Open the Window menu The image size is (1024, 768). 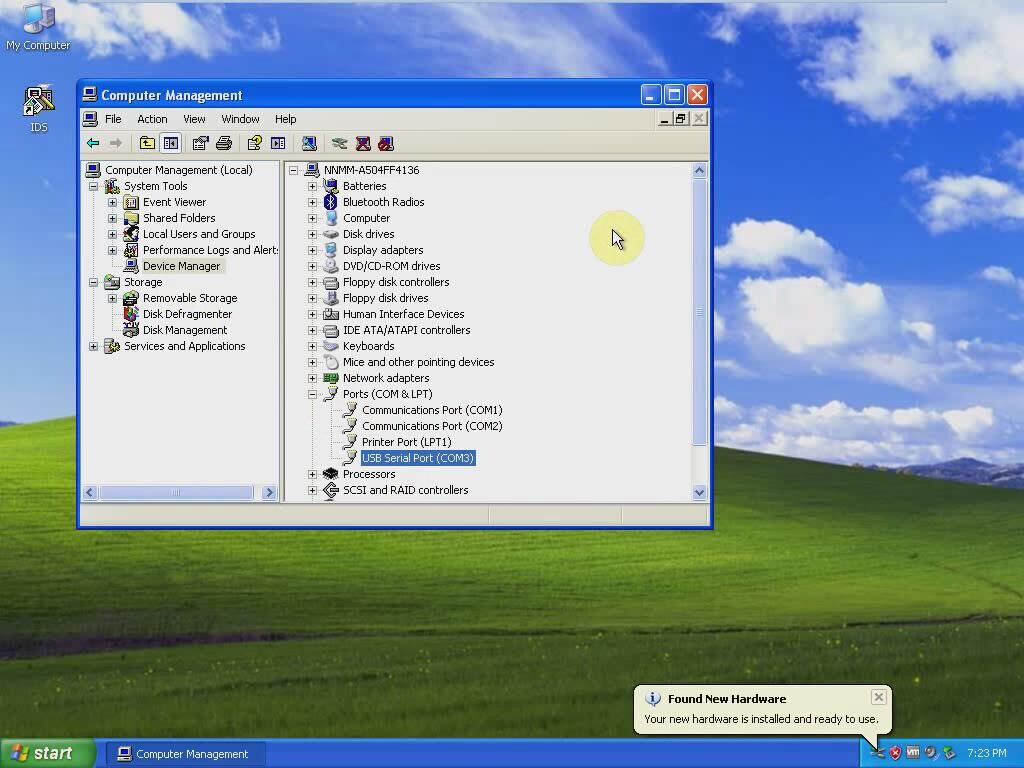pos(240,119)
